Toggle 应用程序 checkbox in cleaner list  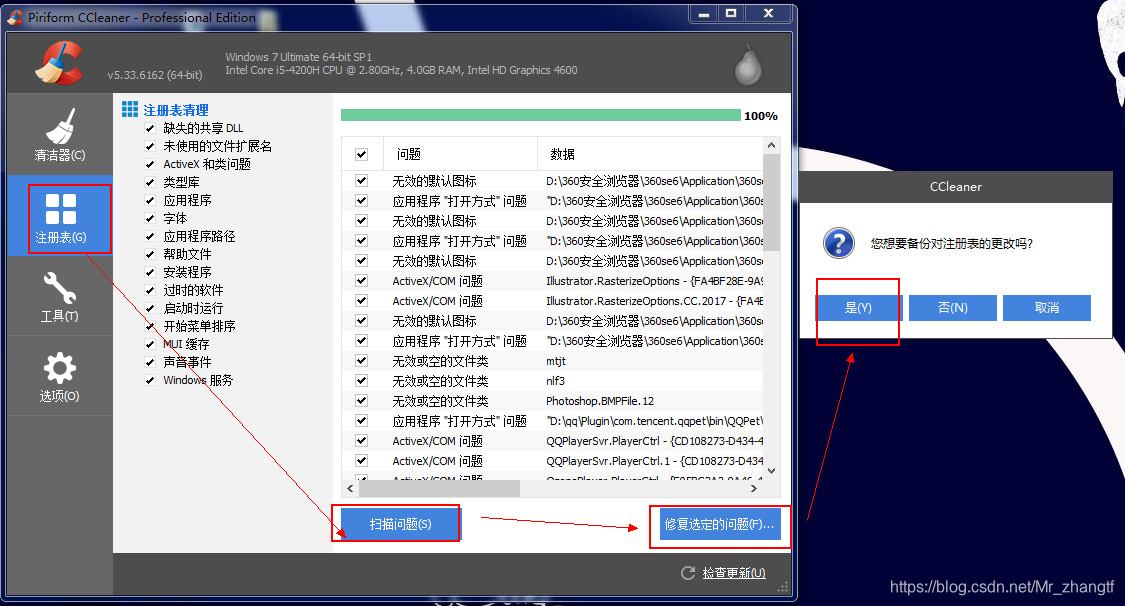pos(150,200)
